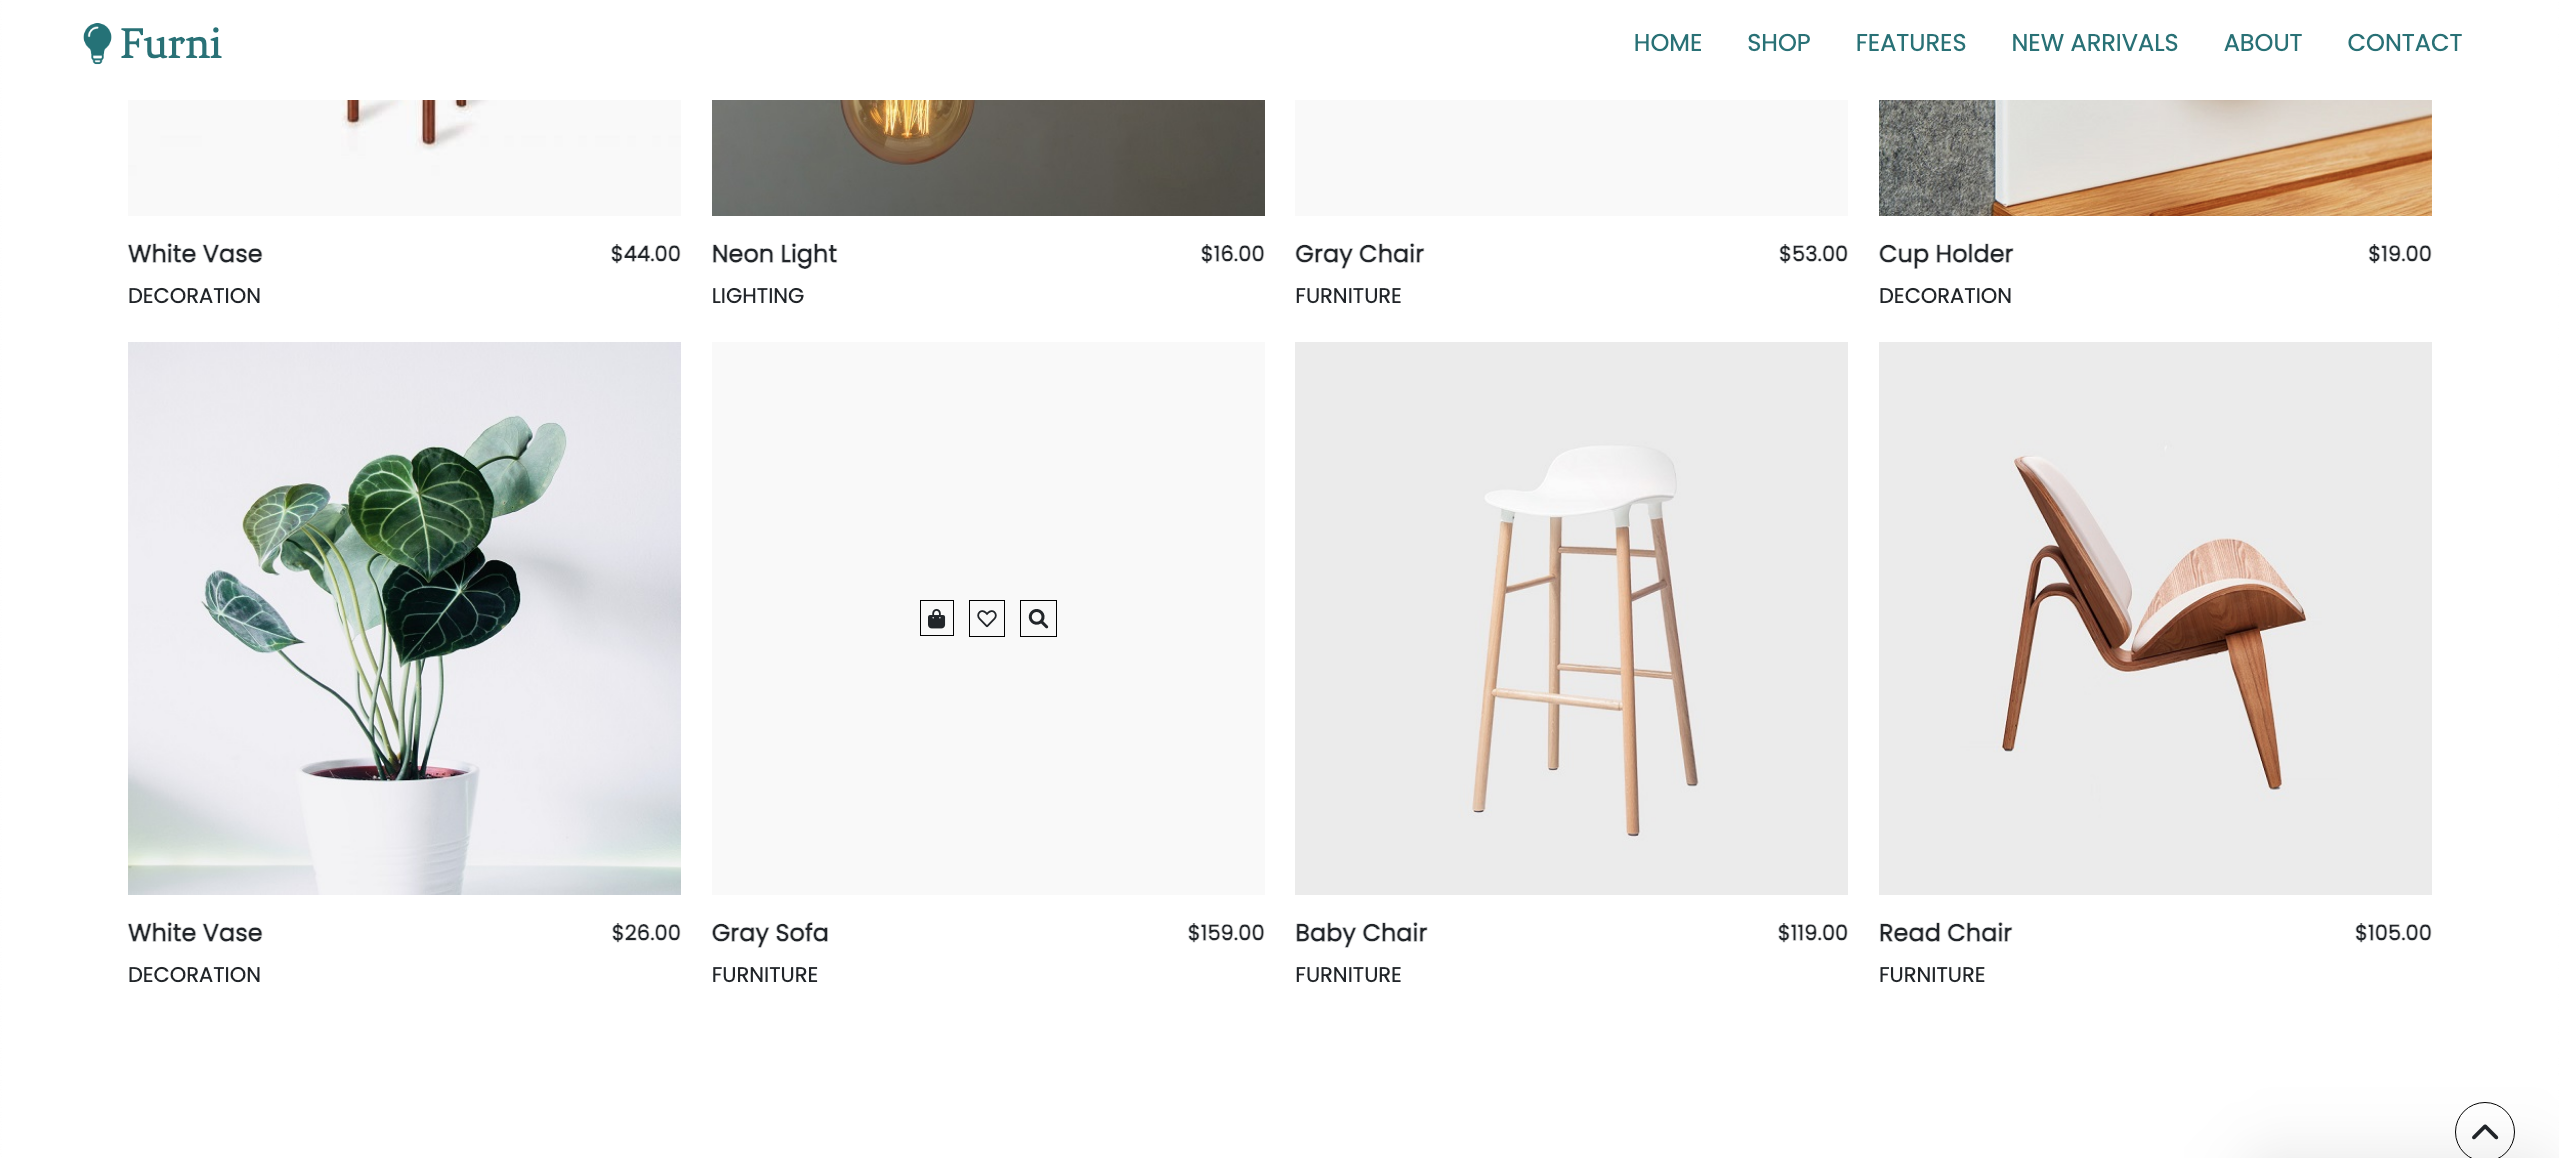Click the Read Chair product title

(1944, 933)
